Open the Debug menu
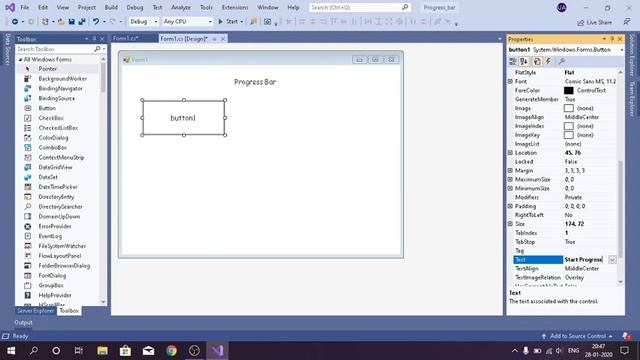The height and width of the screenshot is (360, 640). 135,8
